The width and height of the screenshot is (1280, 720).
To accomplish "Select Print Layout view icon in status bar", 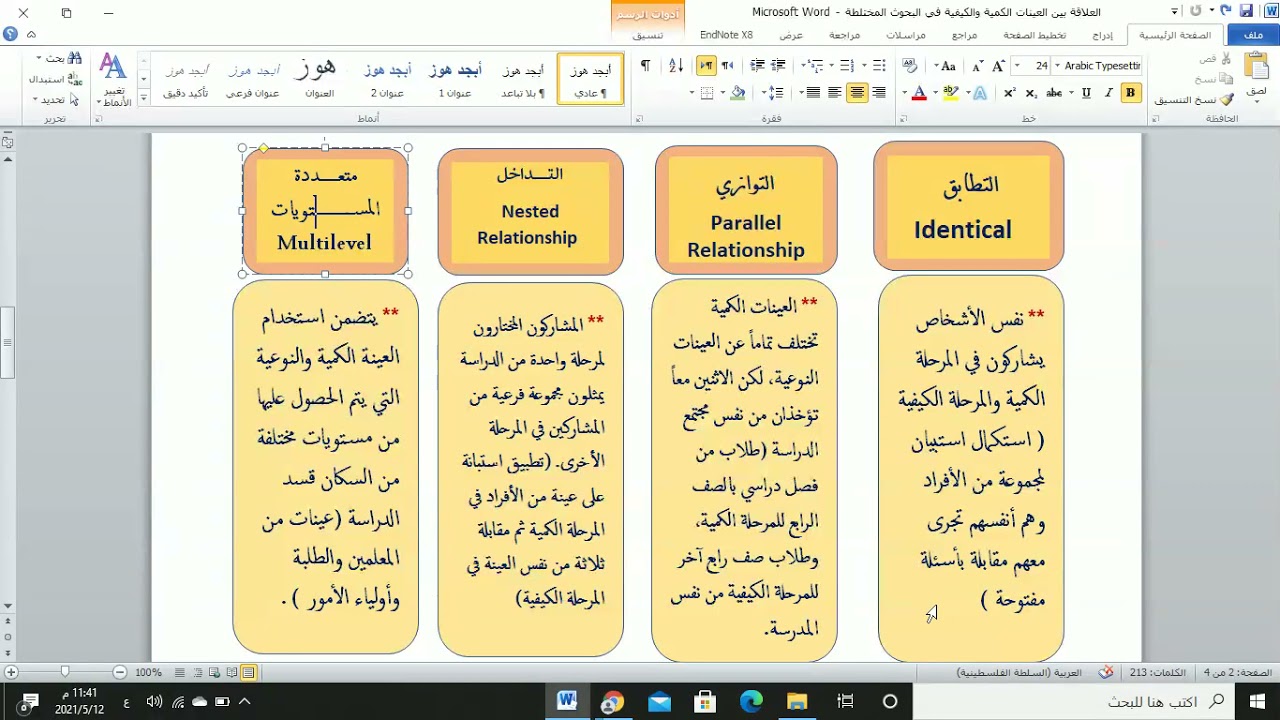I will (x=248, y=673).
